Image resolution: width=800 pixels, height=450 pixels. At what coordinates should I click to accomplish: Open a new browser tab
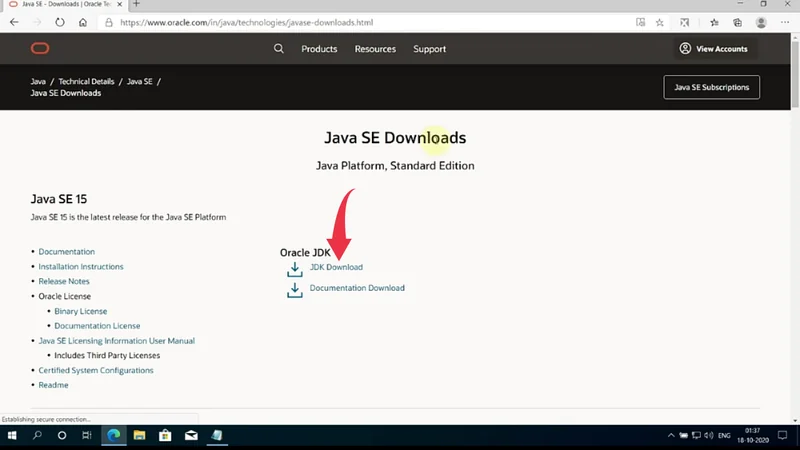pos(136,5)
